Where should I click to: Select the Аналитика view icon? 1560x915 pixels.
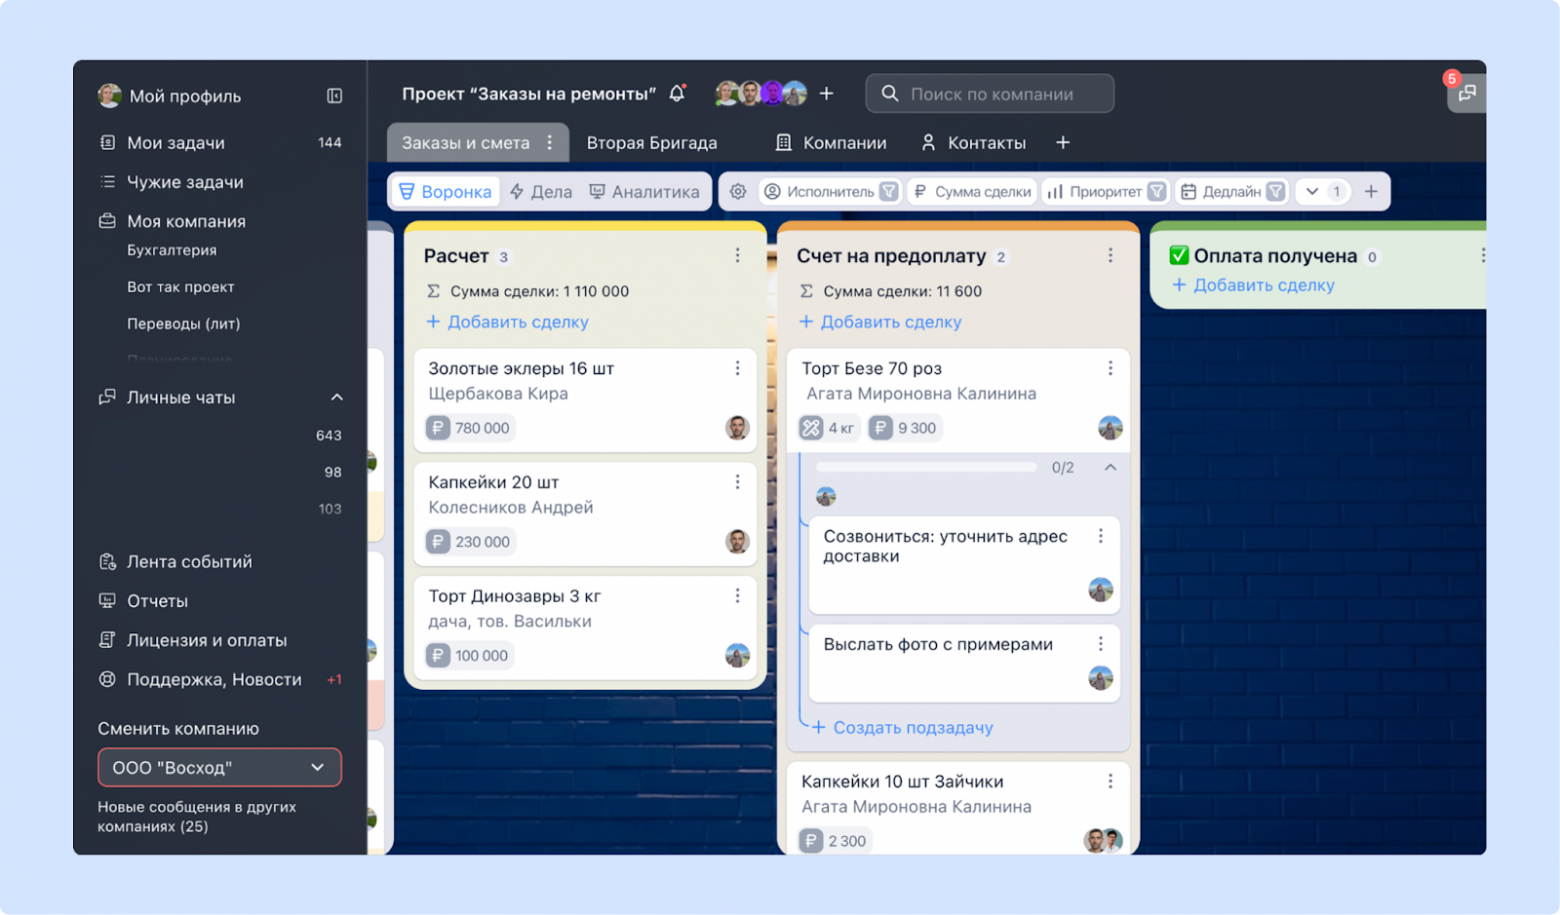[x=644, y=191]
